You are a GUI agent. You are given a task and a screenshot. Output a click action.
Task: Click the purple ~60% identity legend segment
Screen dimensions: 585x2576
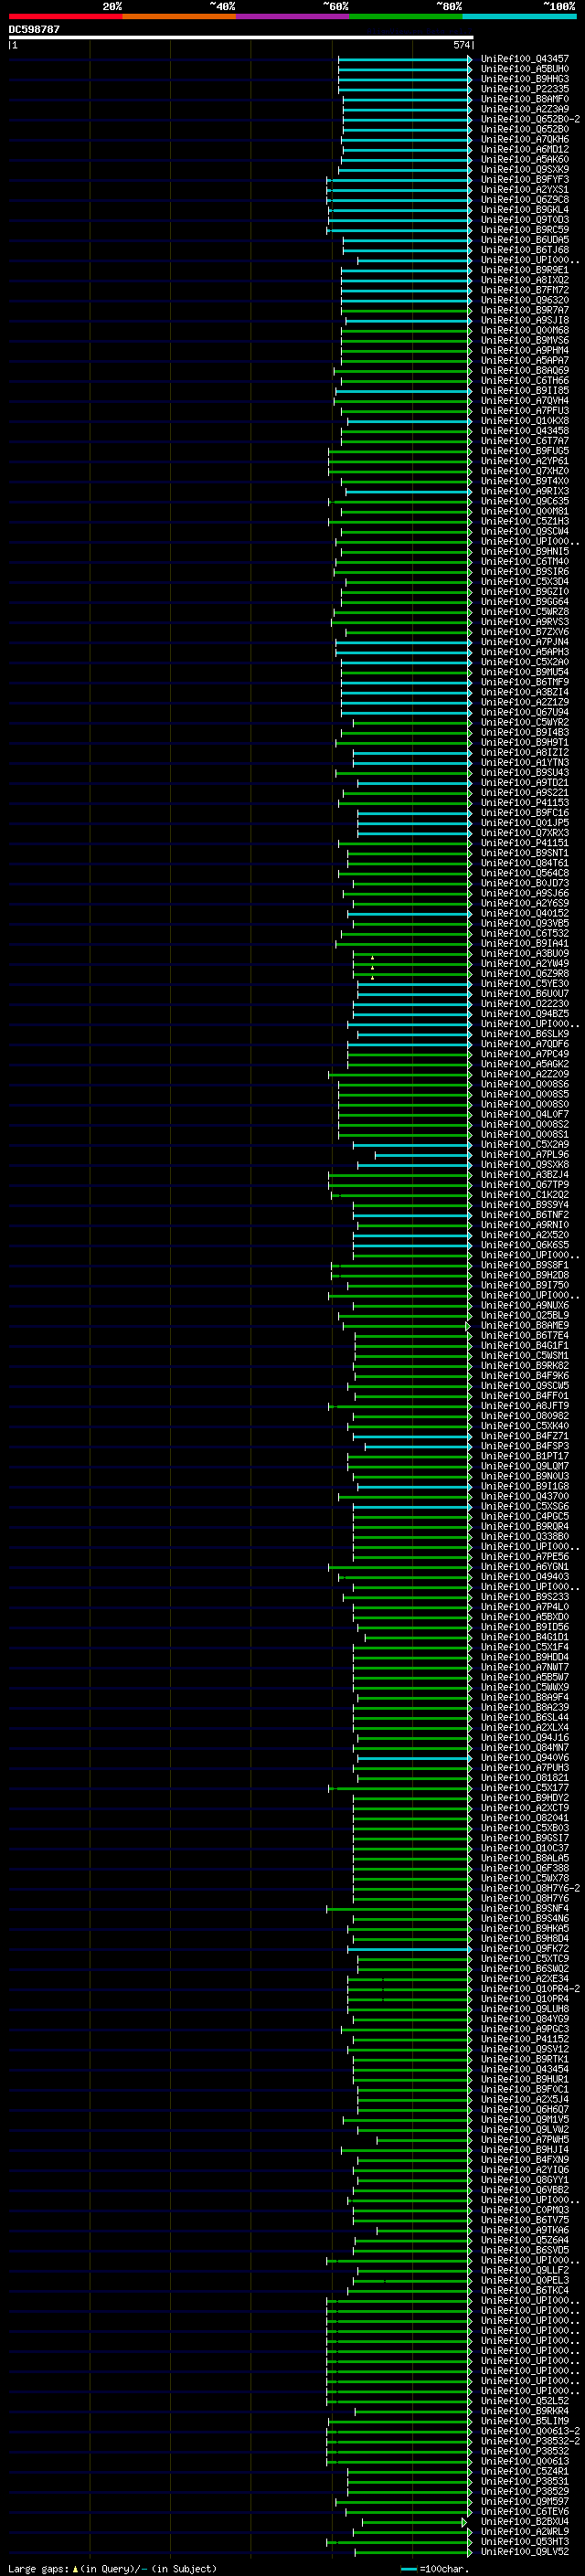[292, 16]
